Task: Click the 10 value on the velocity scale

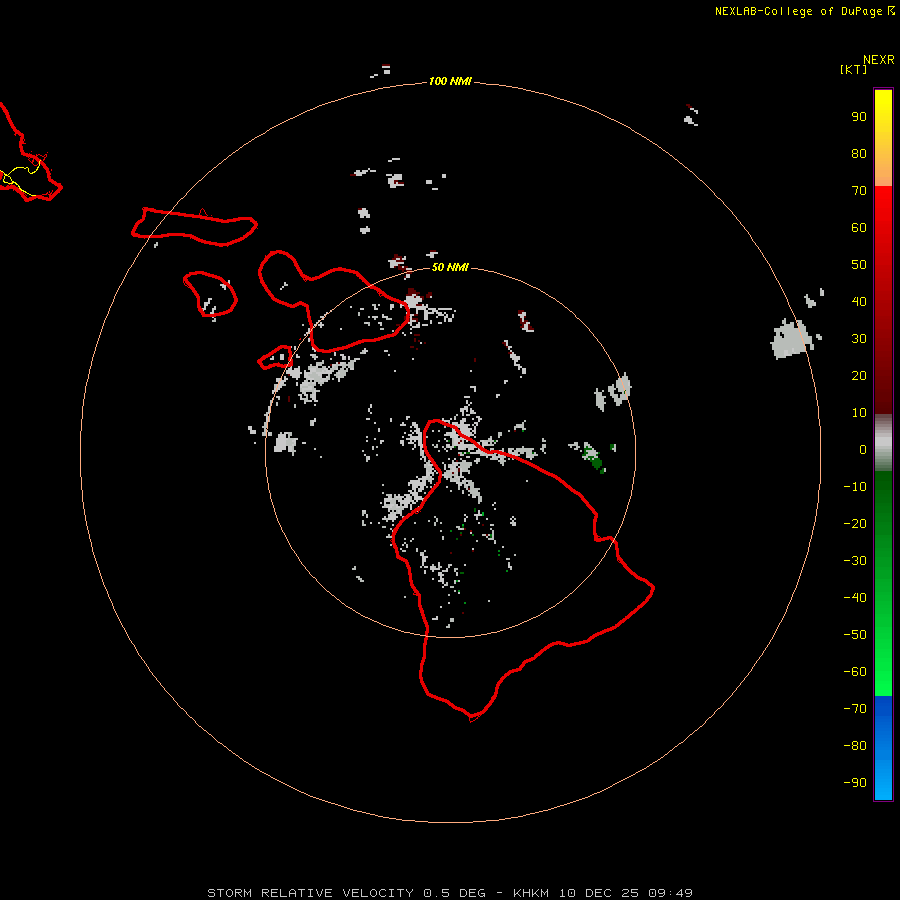Action: [859, 413]
